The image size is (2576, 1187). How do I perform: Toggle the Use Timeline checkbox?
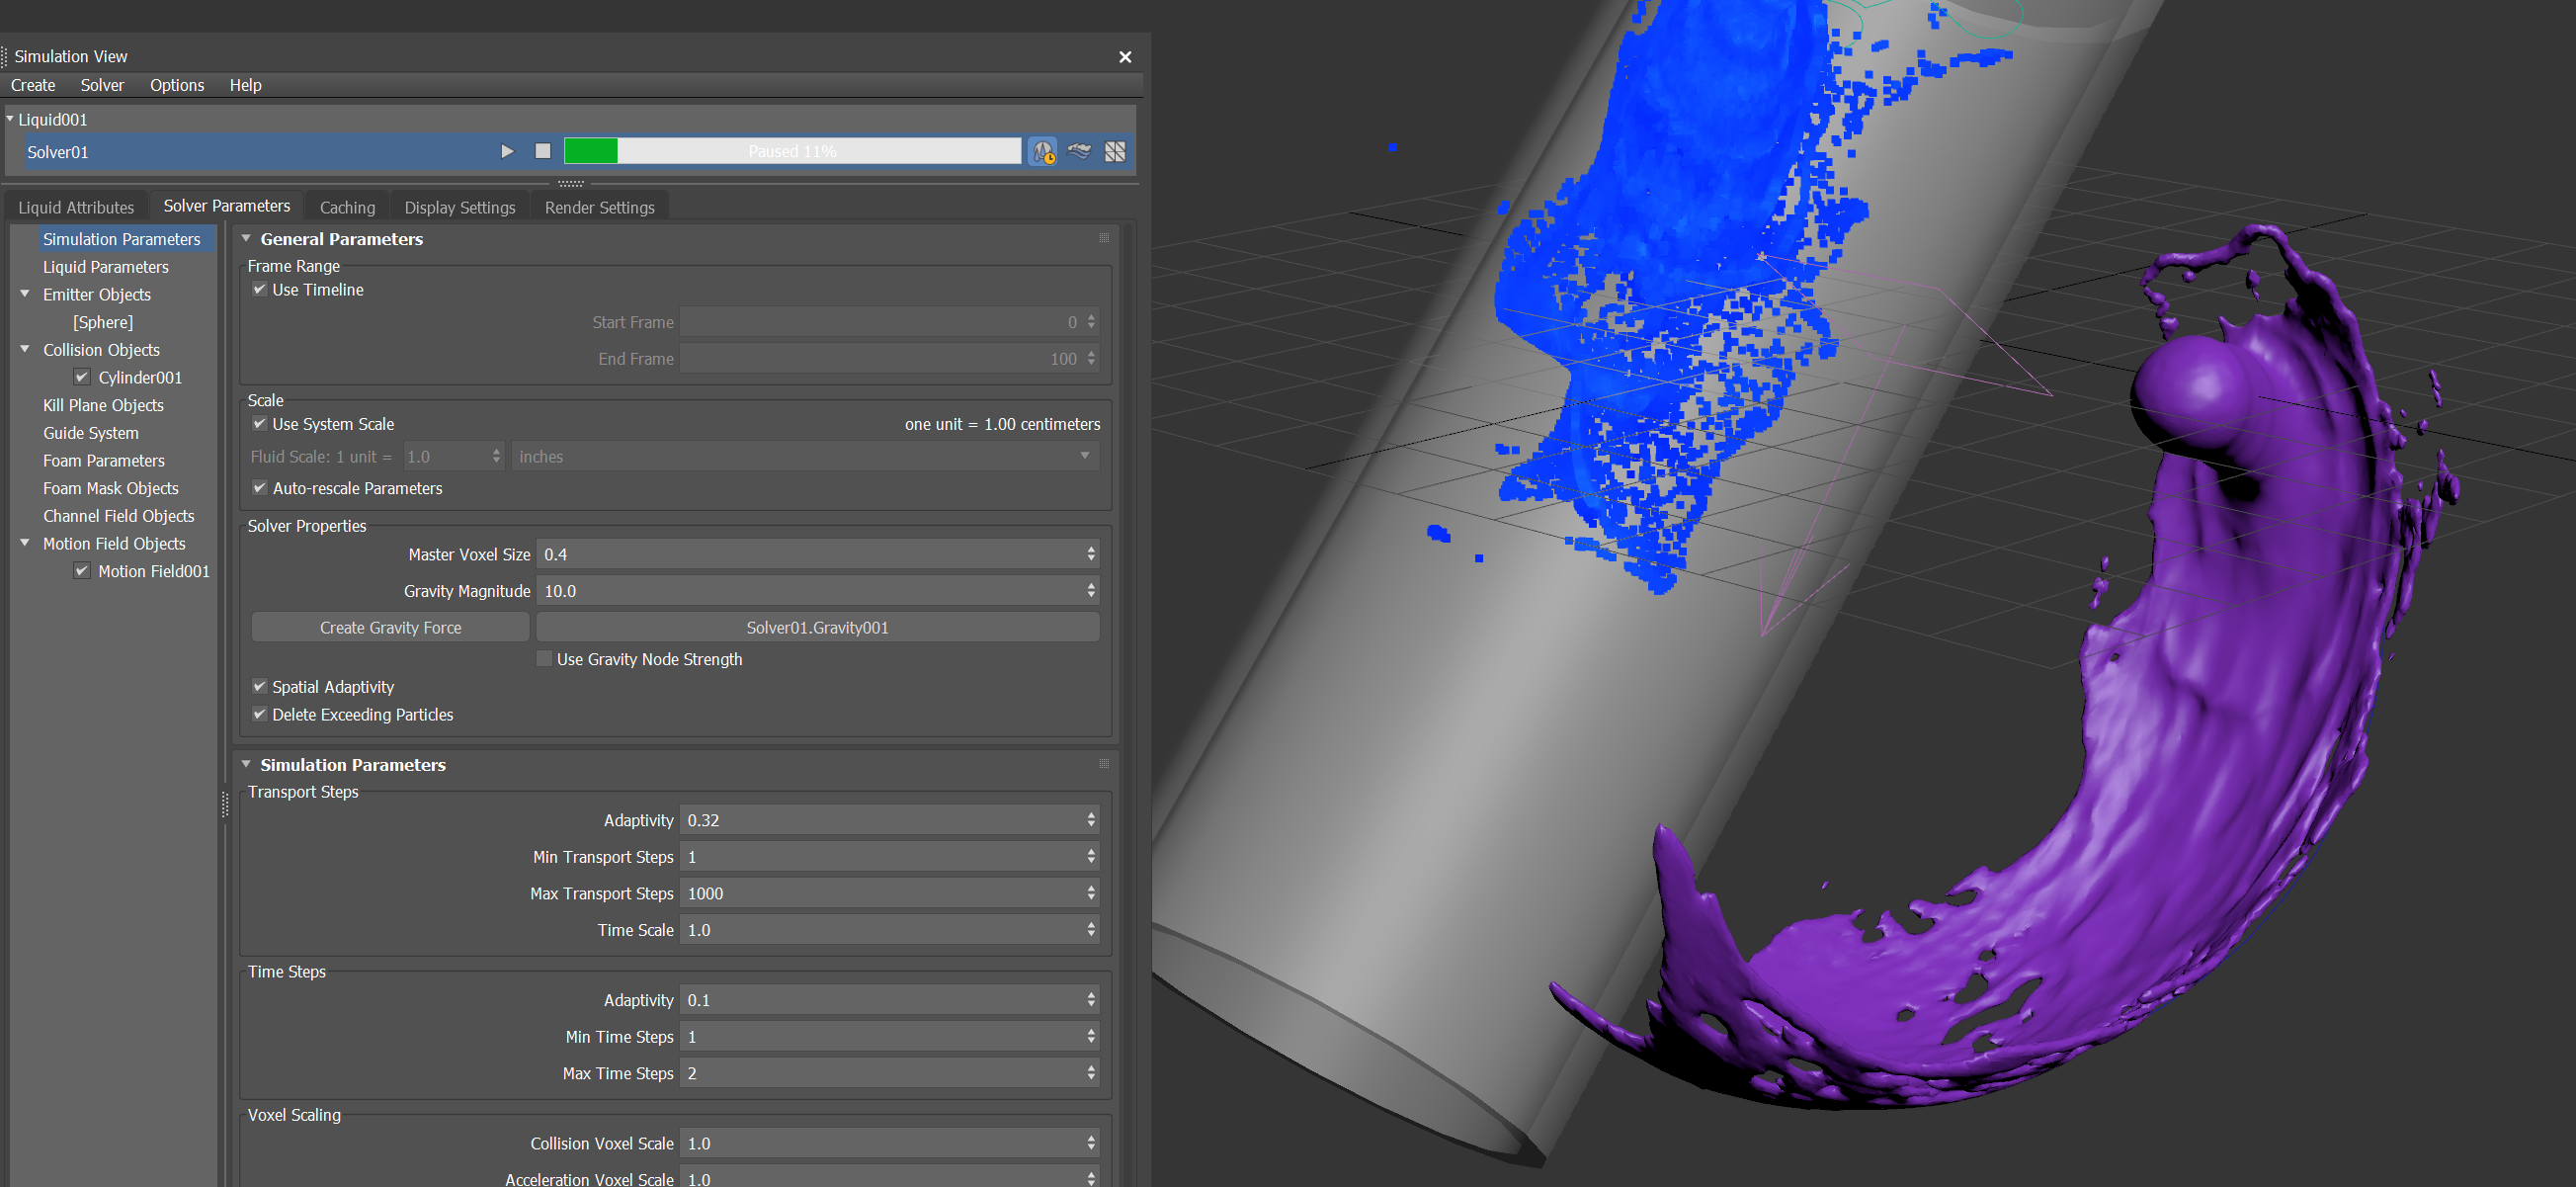click(x=261, y=290)
